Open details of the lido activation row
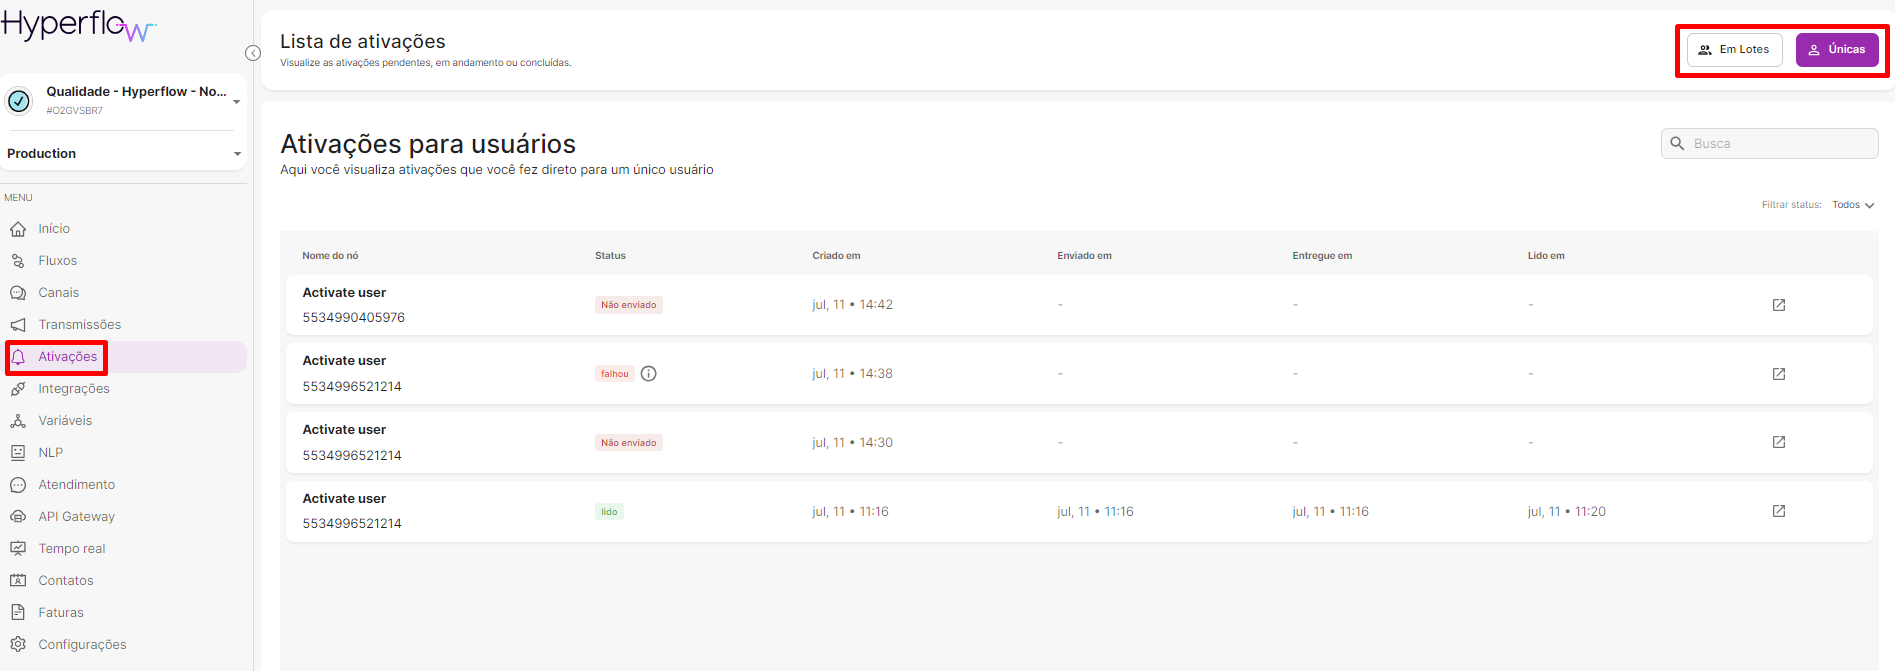 click(1779, 511)
